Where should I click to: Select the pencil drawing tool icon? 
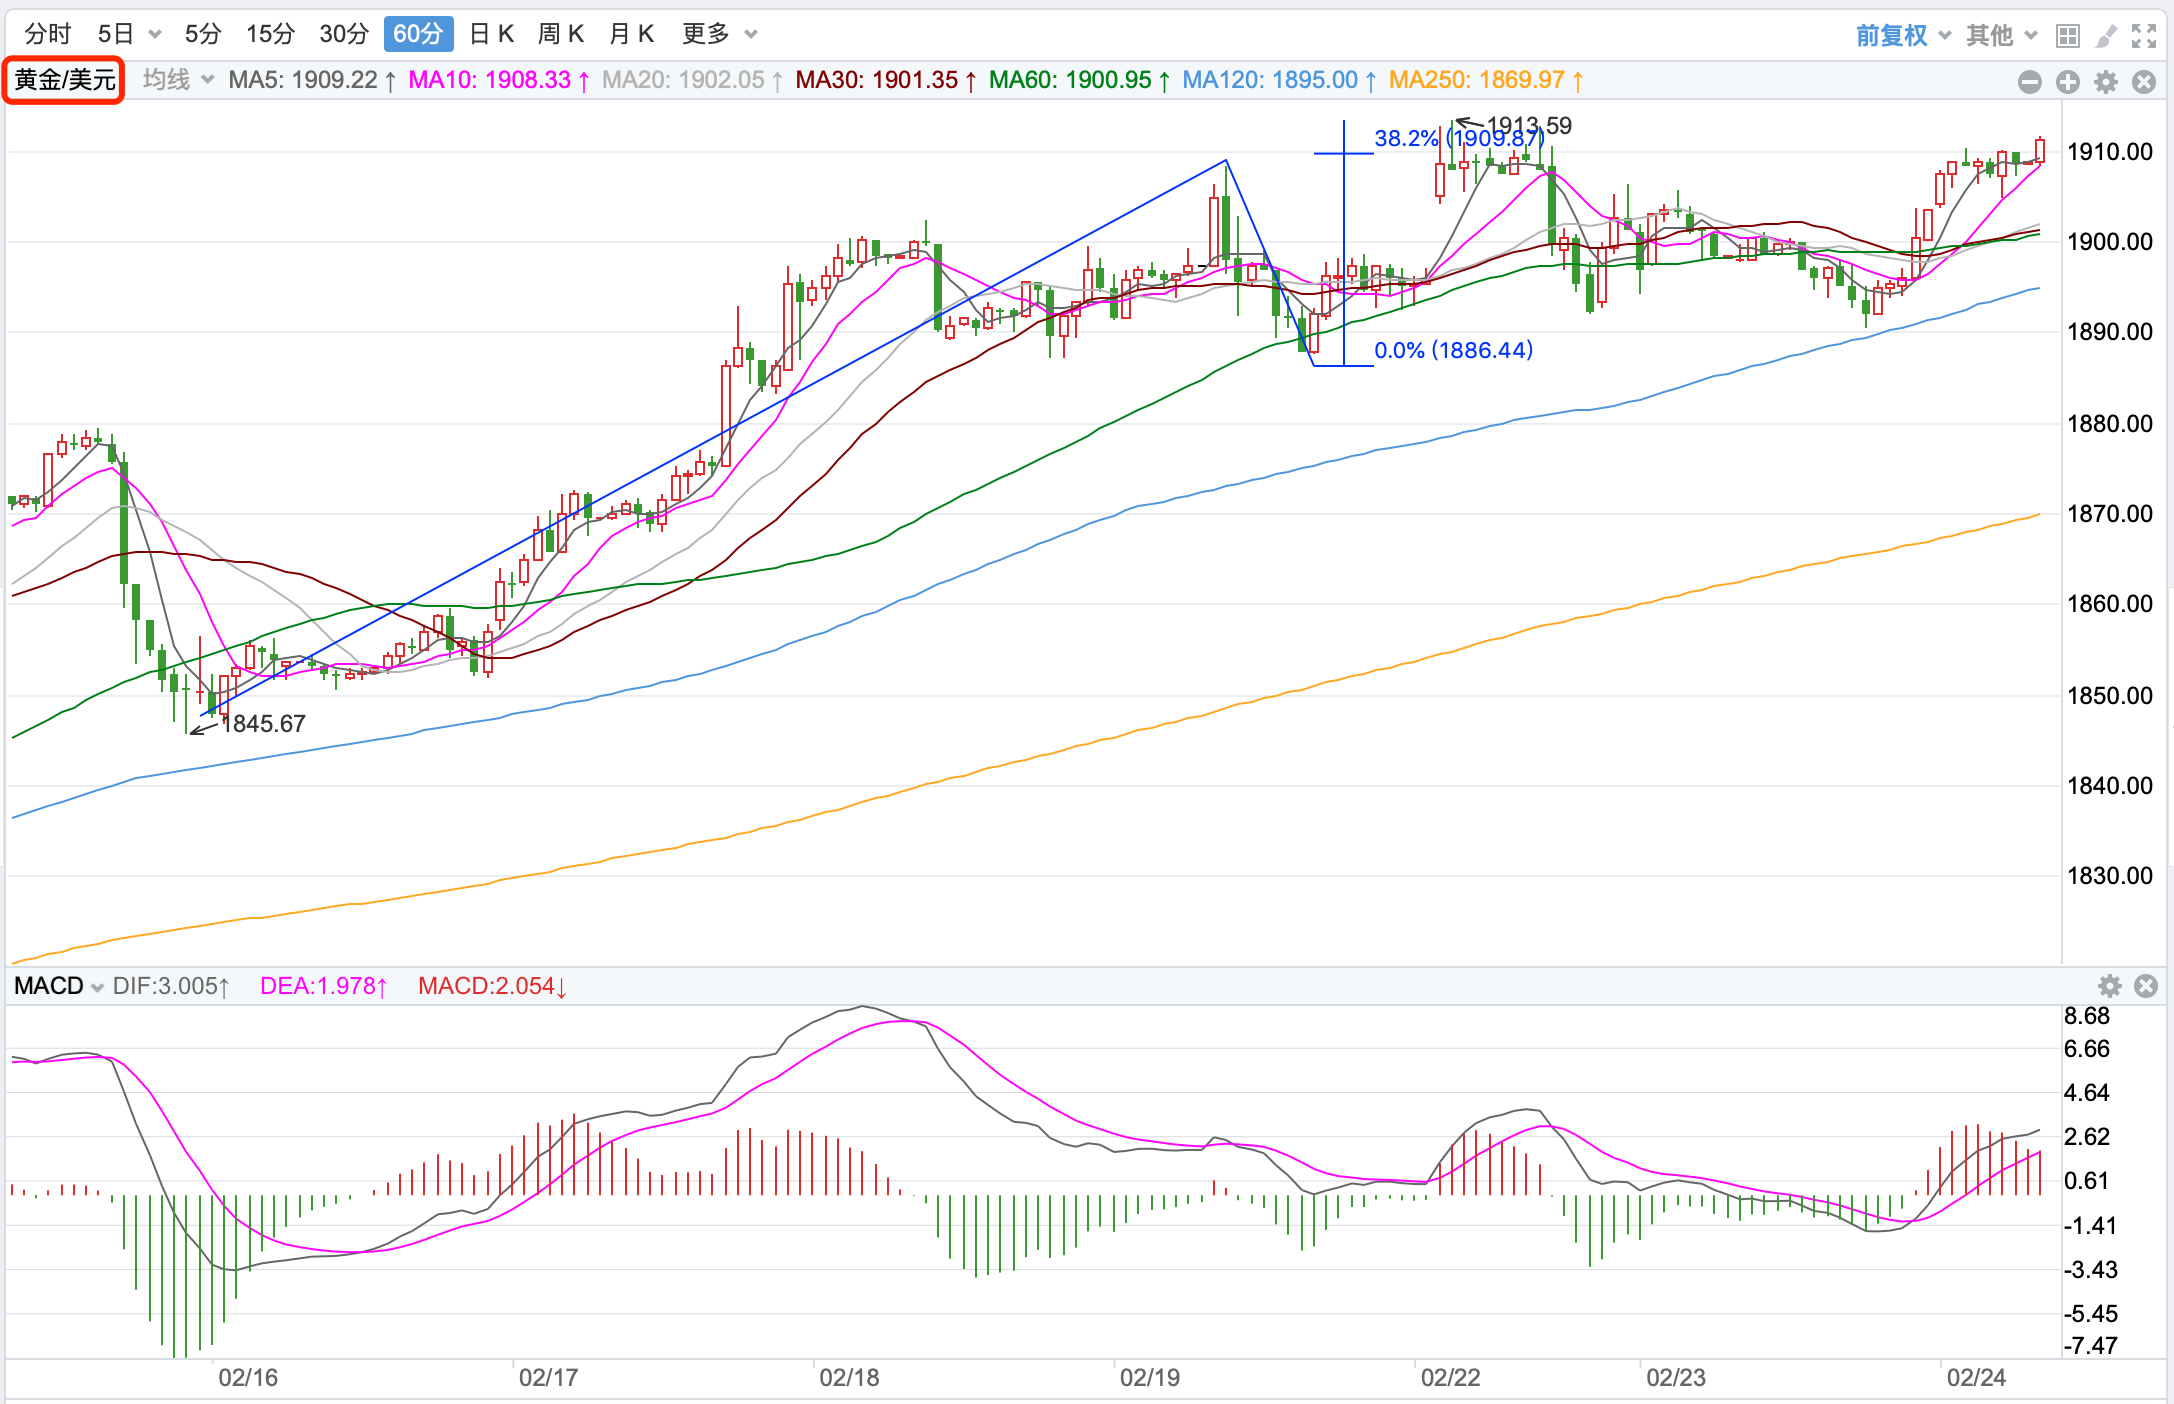click(x=2106, y=36)
